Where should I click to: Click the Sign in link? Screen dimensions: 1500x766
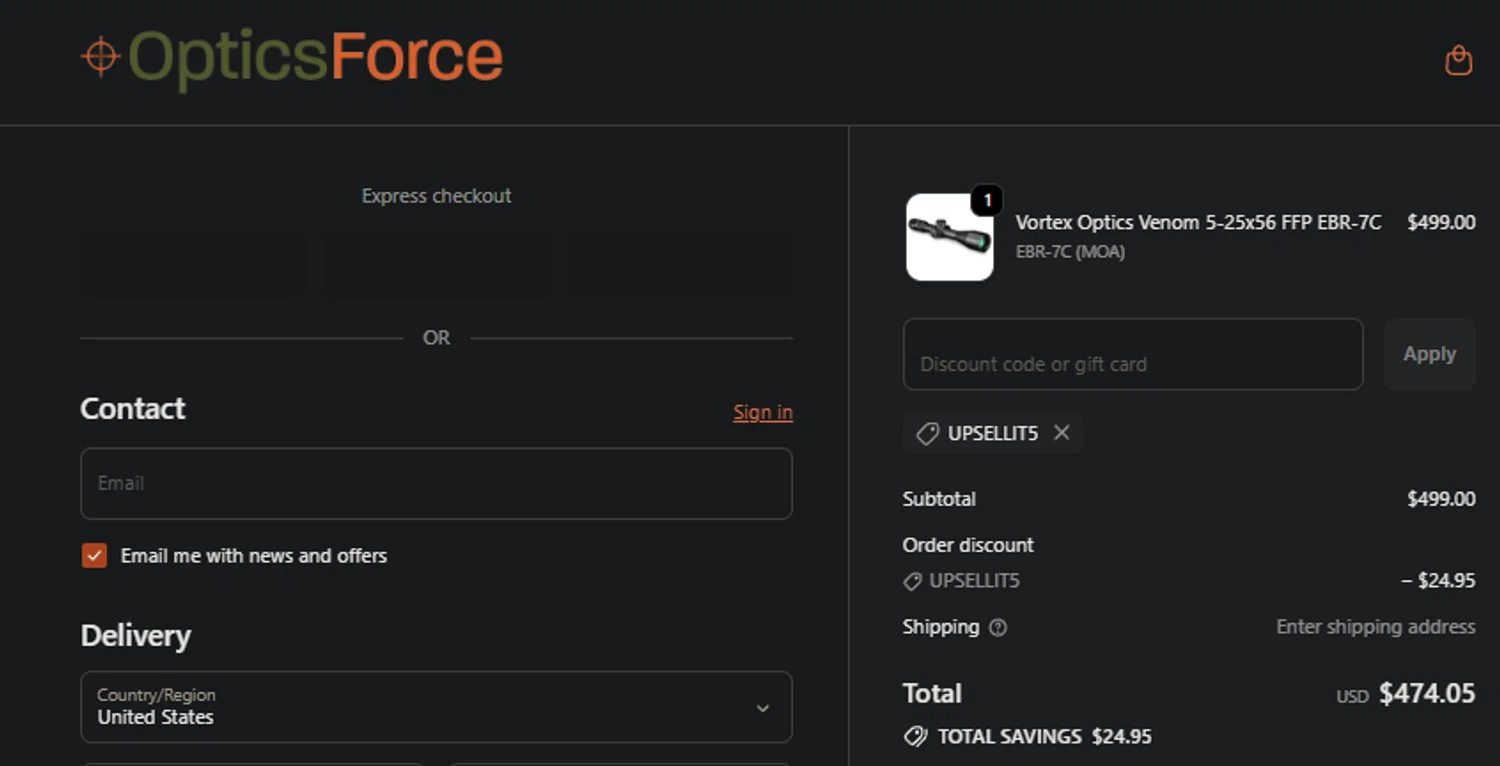763,412
